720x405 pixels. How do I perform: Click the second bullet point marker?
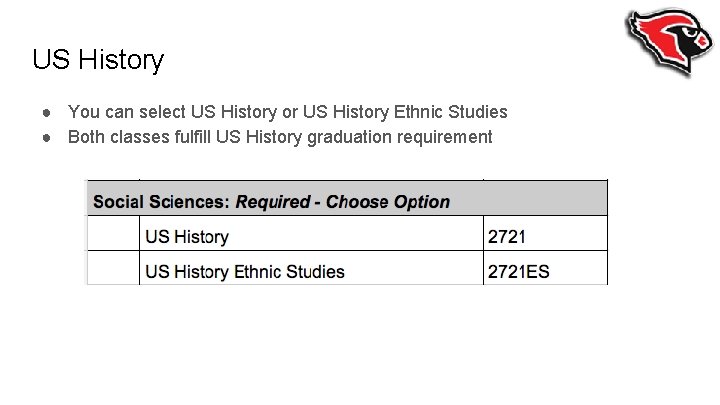[46, 137]
